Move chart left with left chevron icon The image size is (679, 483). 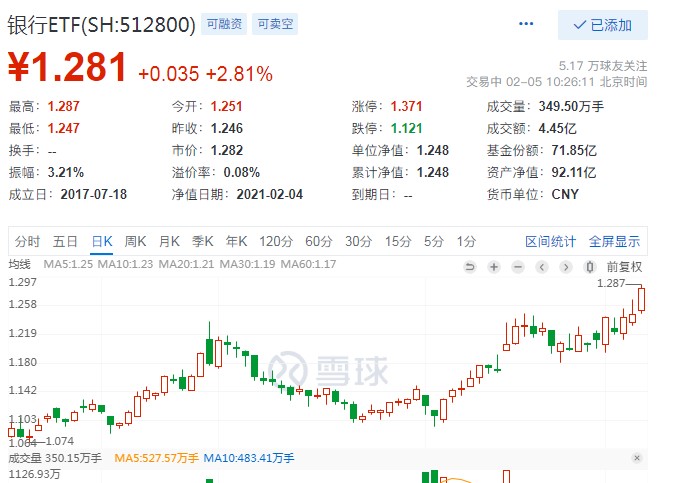pyautogui.click(x=542, y=267)
